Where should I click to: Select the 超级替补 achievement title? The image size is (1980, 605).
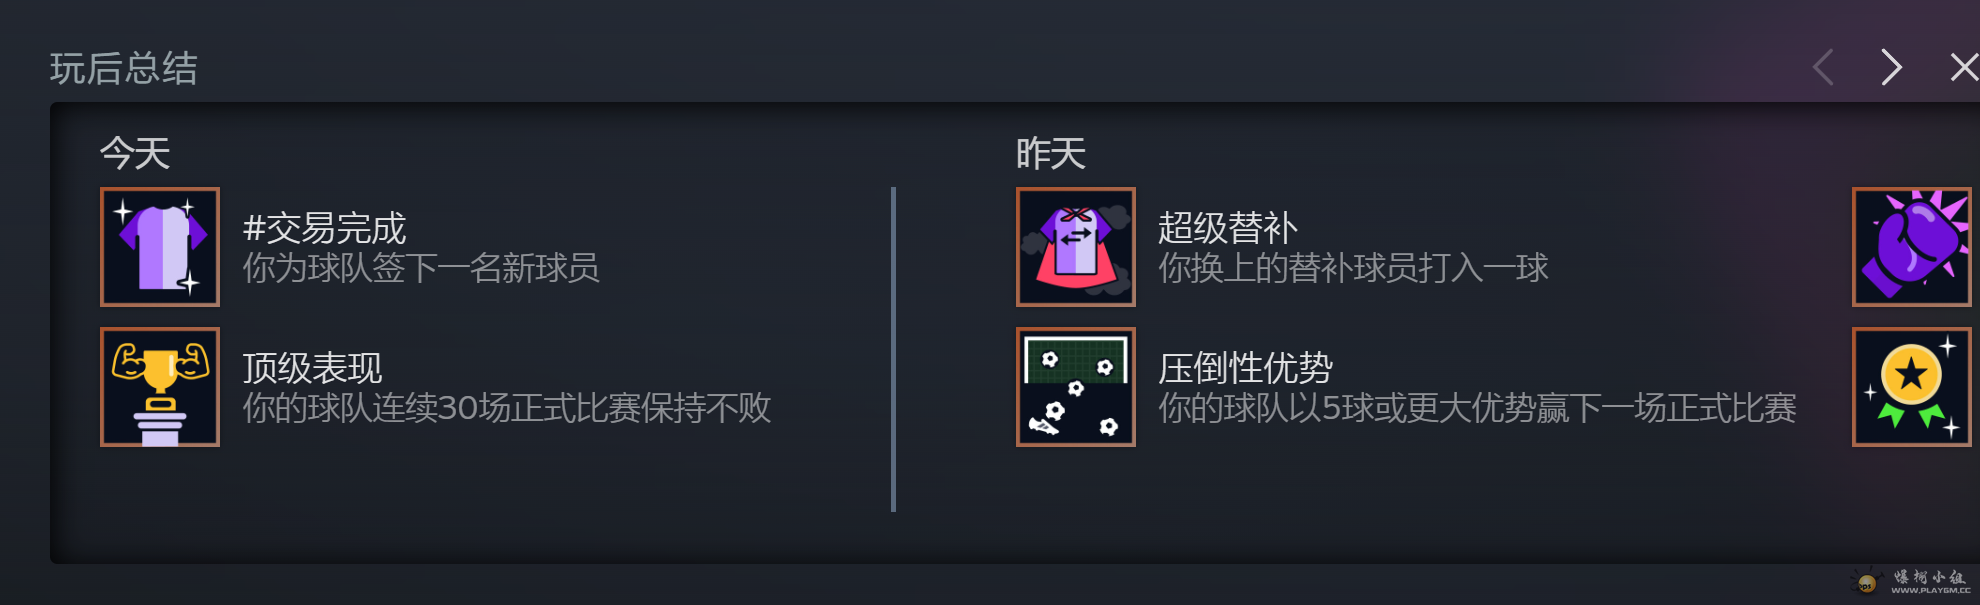[x=1228, y=228]
